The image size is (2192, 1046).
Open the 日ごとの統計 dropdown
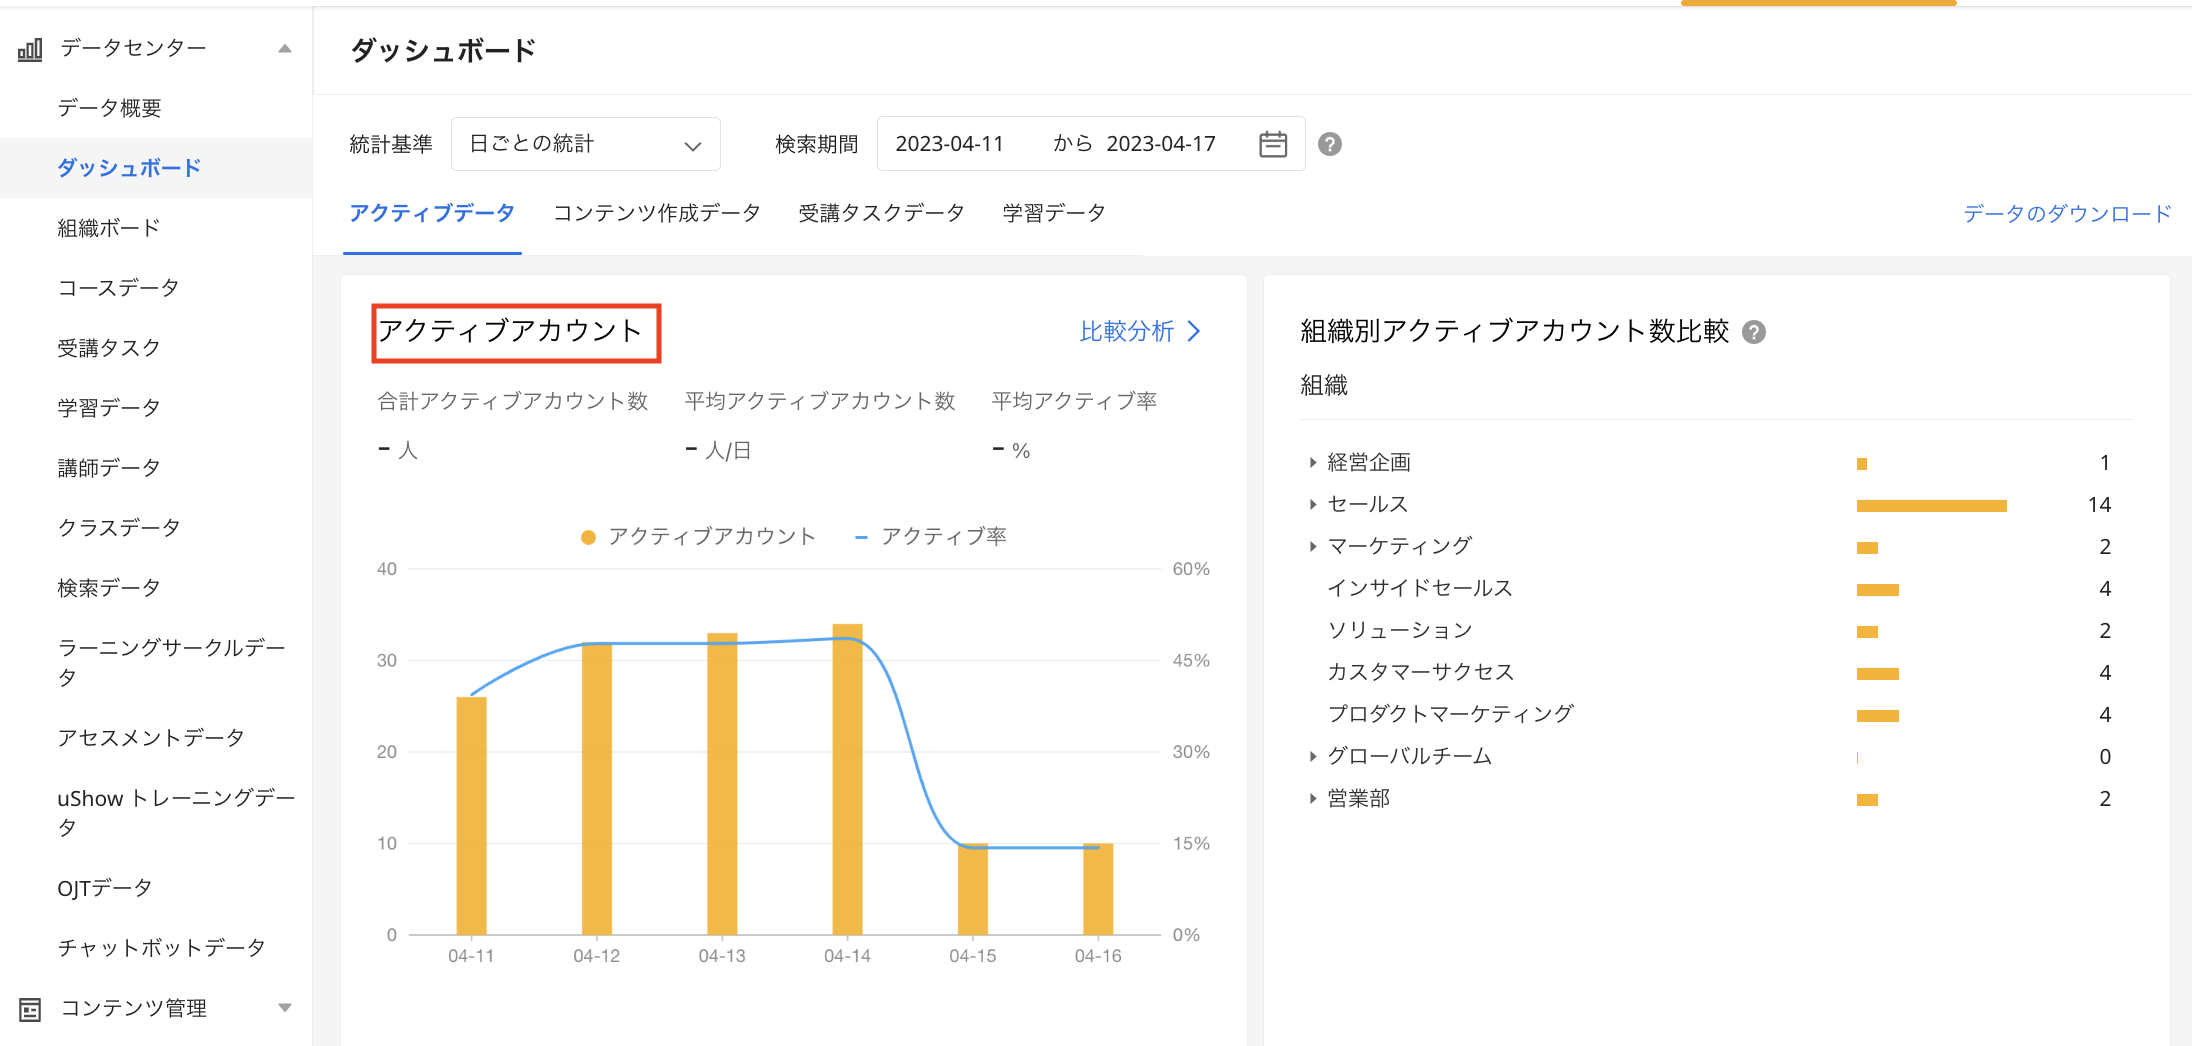tap(585, 143)
